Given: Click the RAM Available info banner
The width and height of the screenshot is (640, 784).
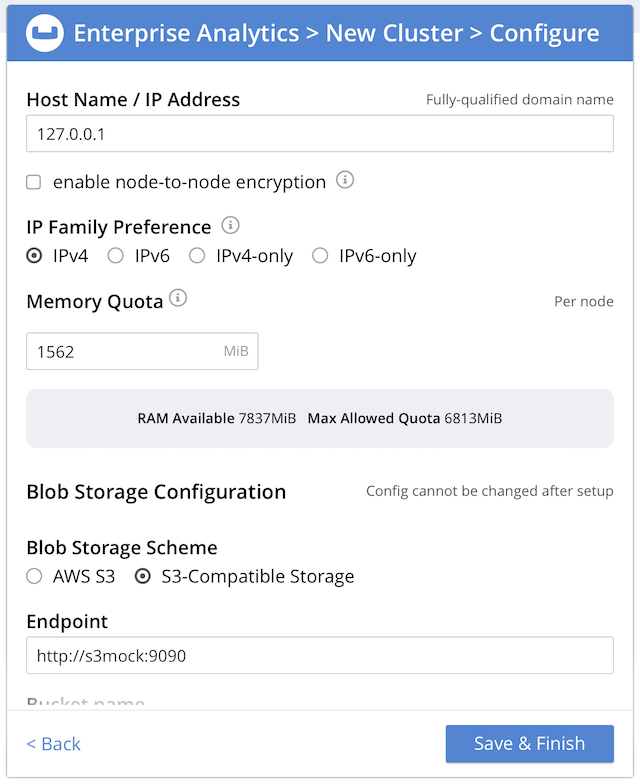Looking at the screenshot, I should (x=320, y=418).
